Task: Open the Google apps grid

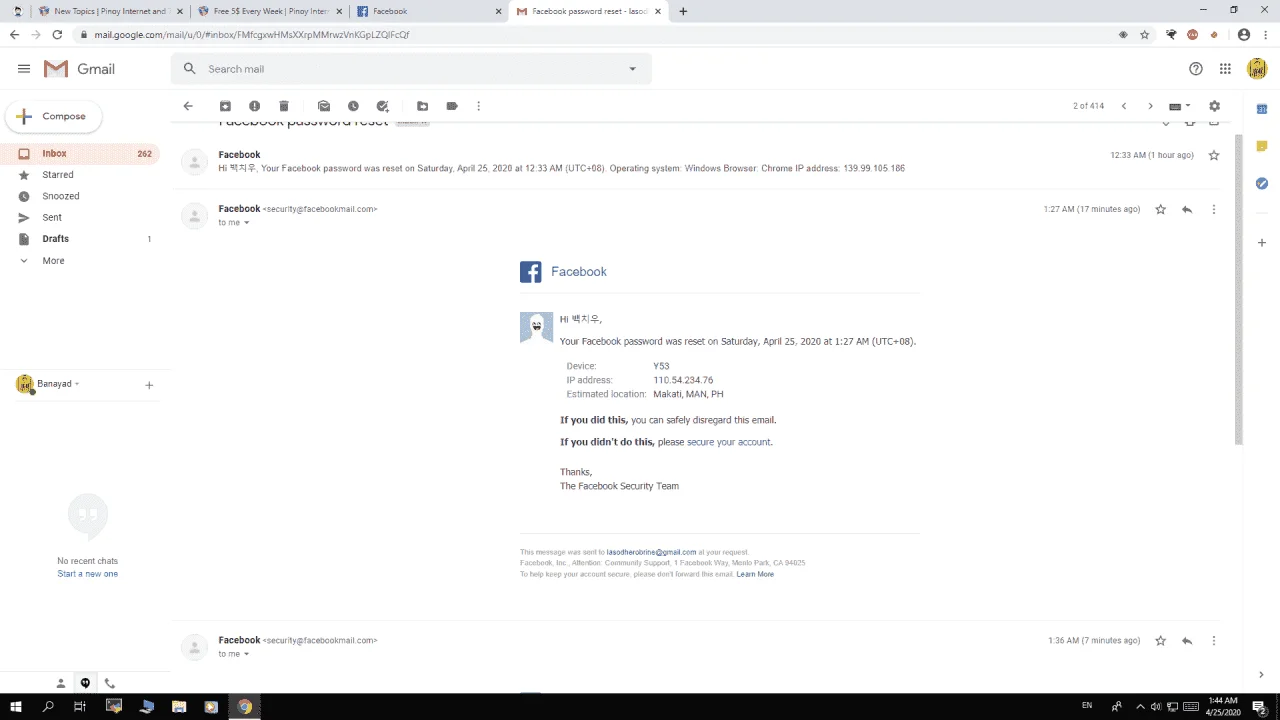Action: [1225, 69]
